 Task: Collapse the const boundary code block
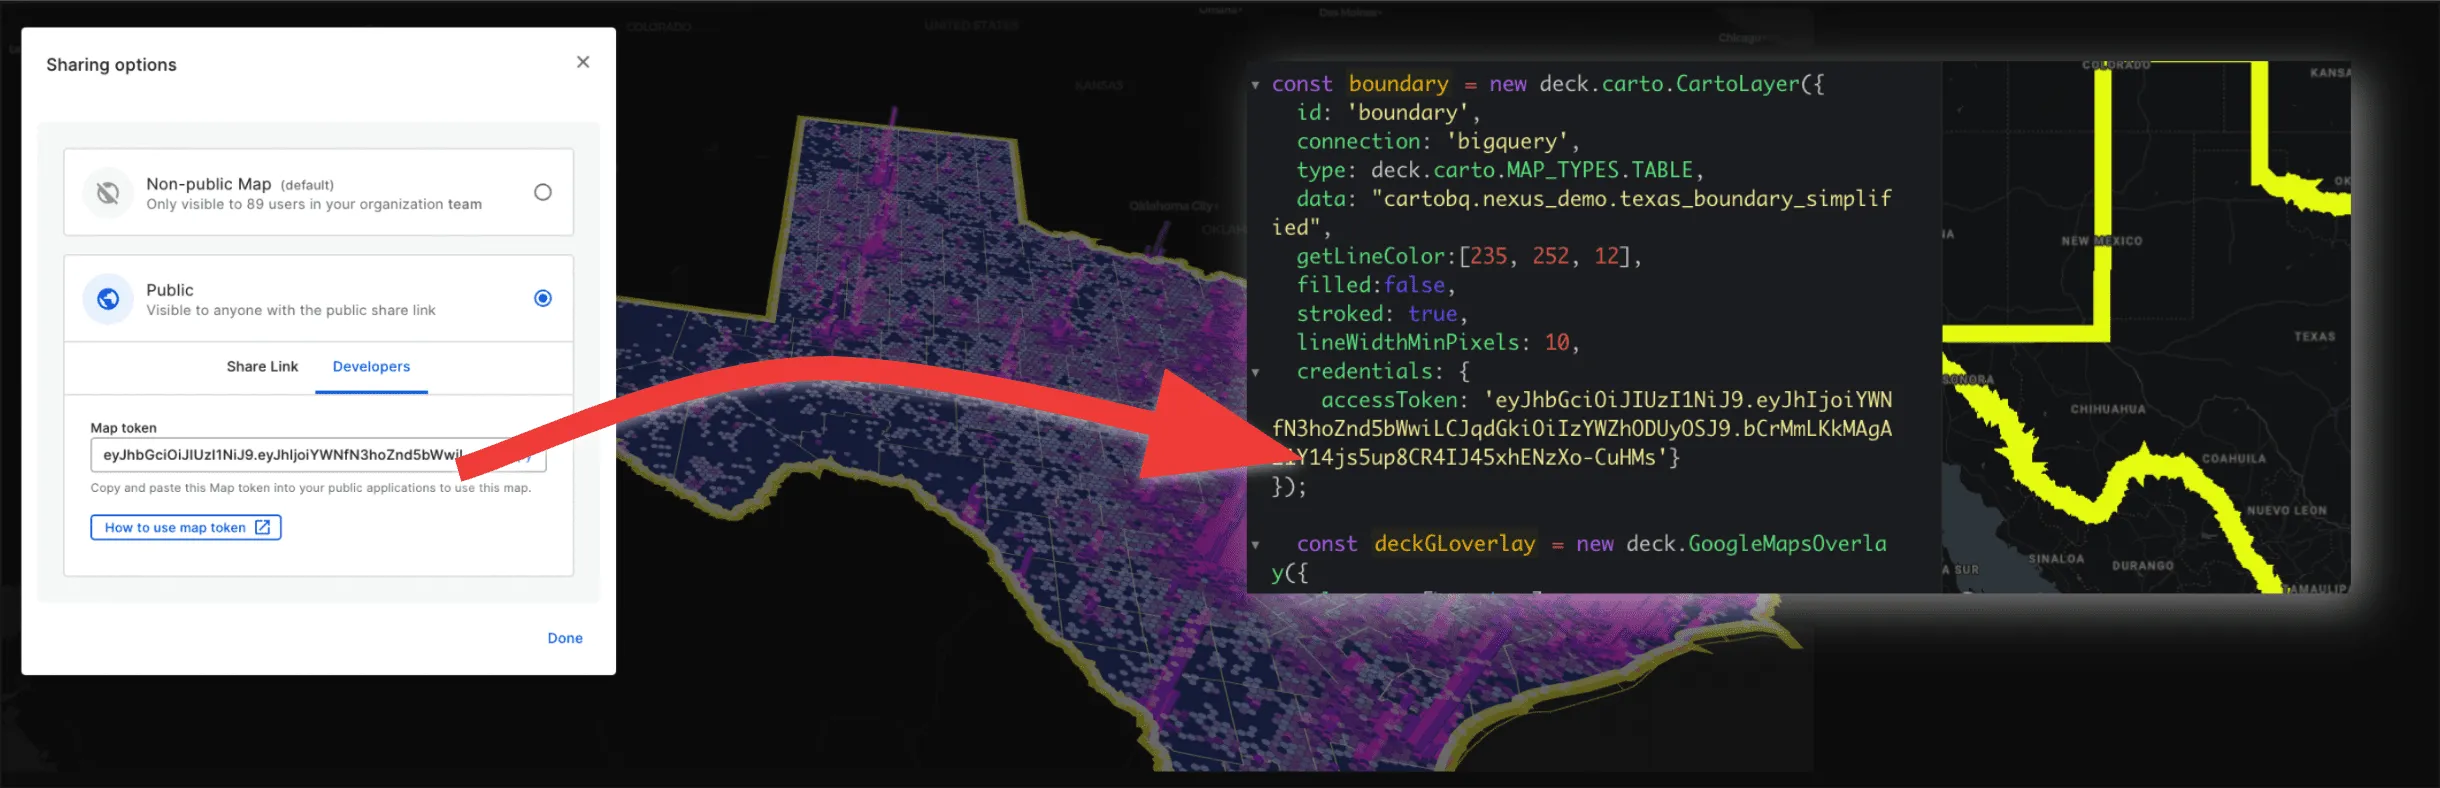1255,85
